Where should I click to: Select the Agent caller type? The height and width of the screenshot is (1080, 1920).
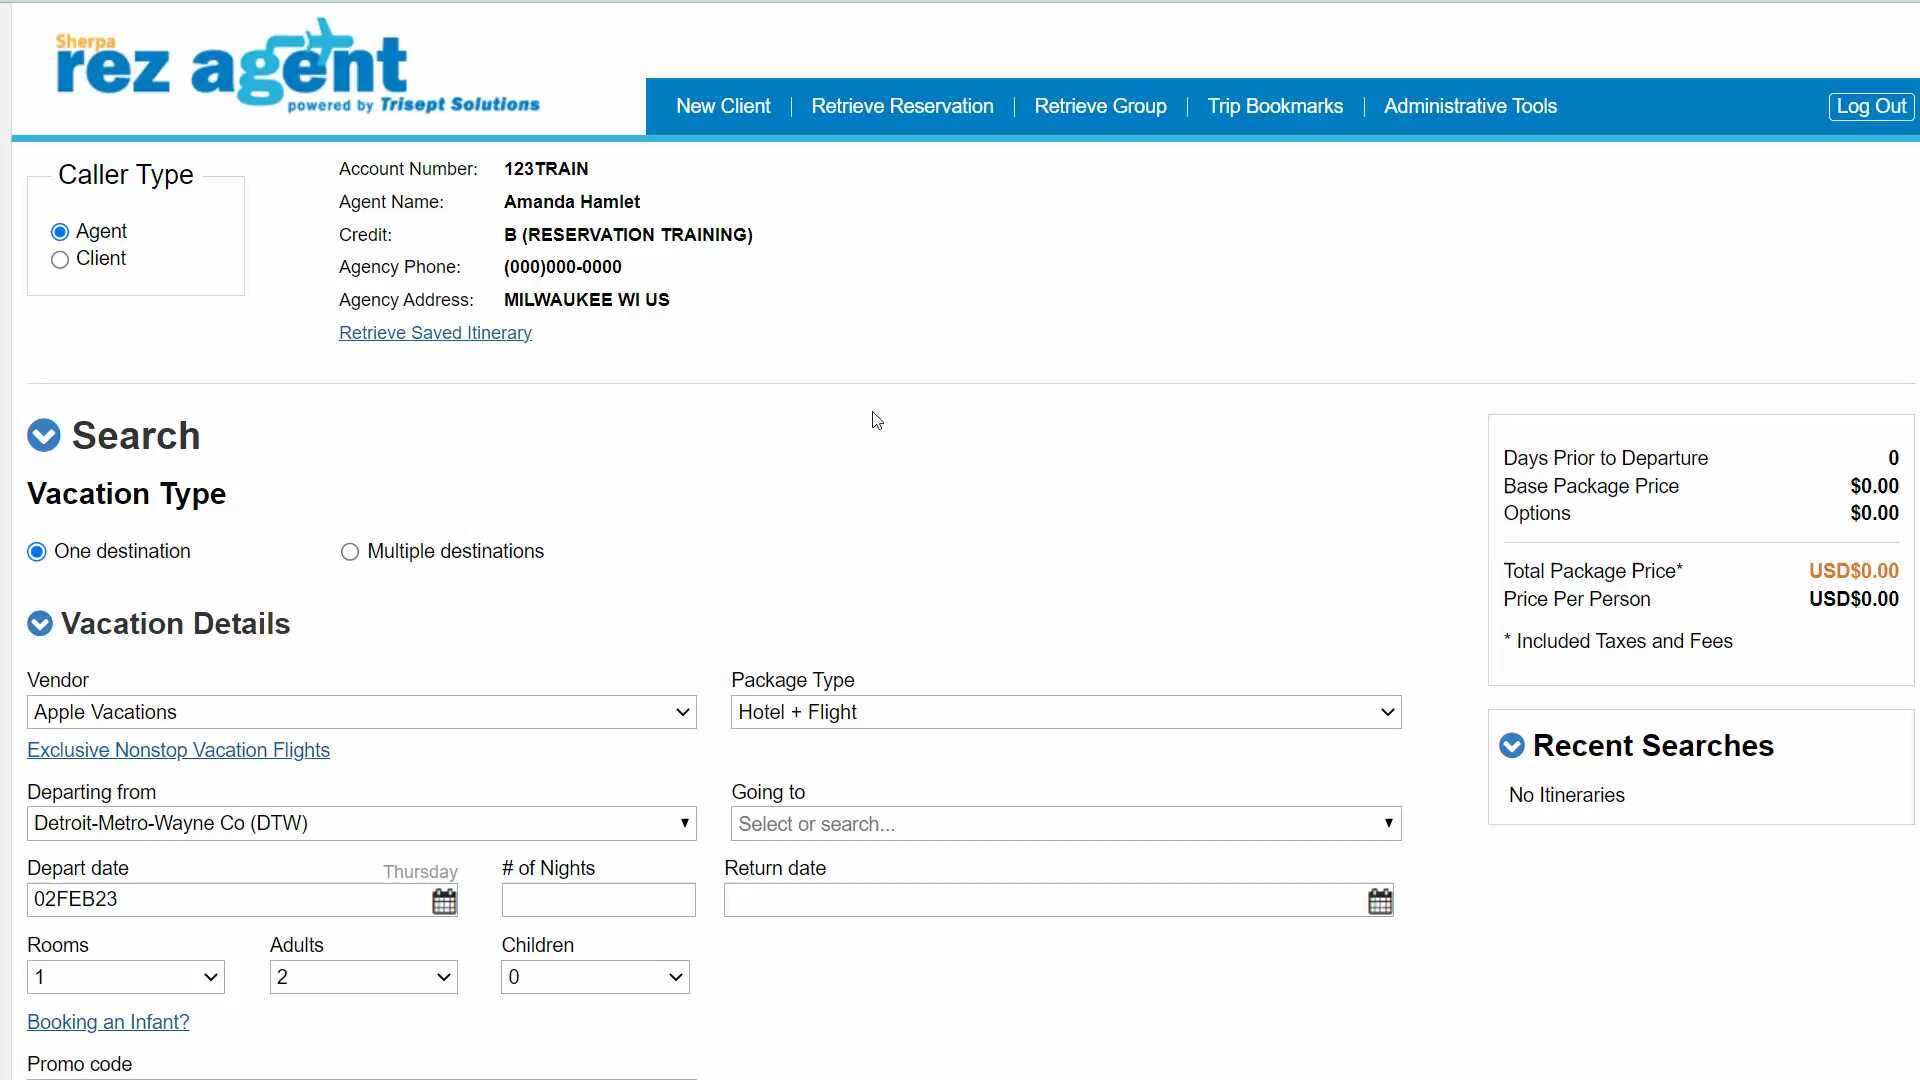tap(60, 232)
